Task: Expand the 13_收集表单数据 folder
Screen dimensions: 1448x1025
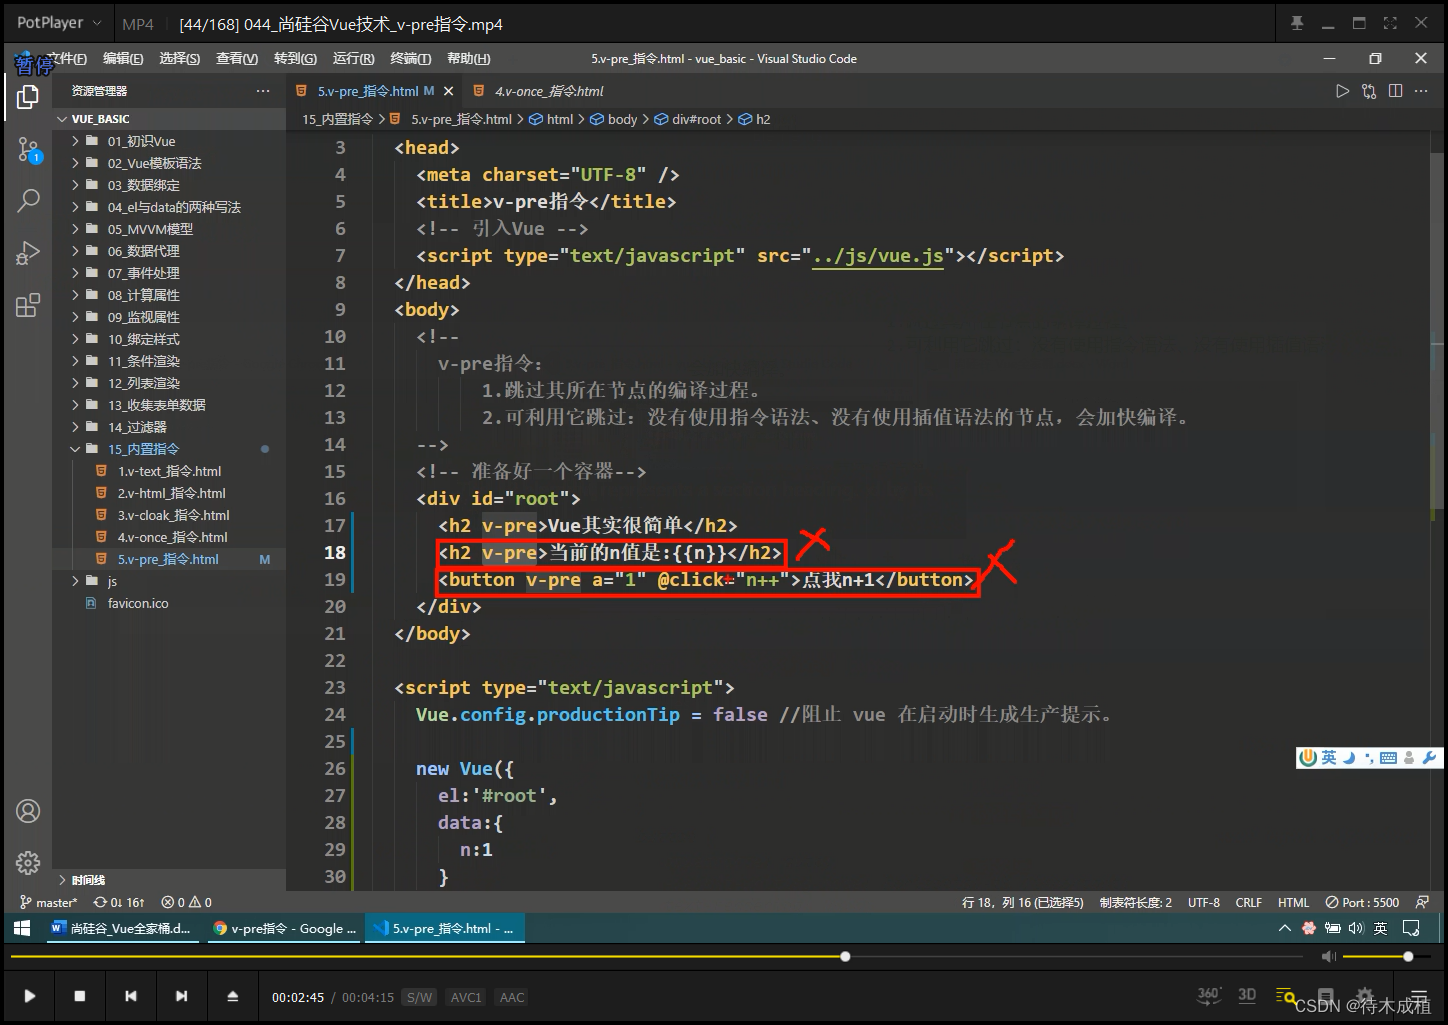Action: pos(158,405)
